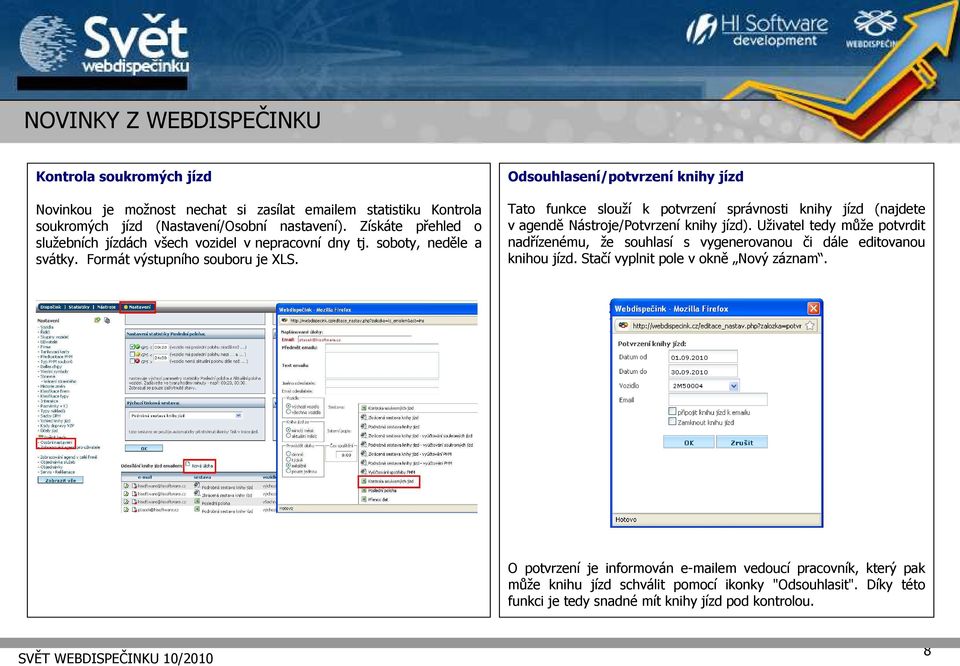Click the 'Odsouhlasení/potvrzení knihy jízd' heading
This screenshot has width=960, height=666.
click(x=625, y=176)
